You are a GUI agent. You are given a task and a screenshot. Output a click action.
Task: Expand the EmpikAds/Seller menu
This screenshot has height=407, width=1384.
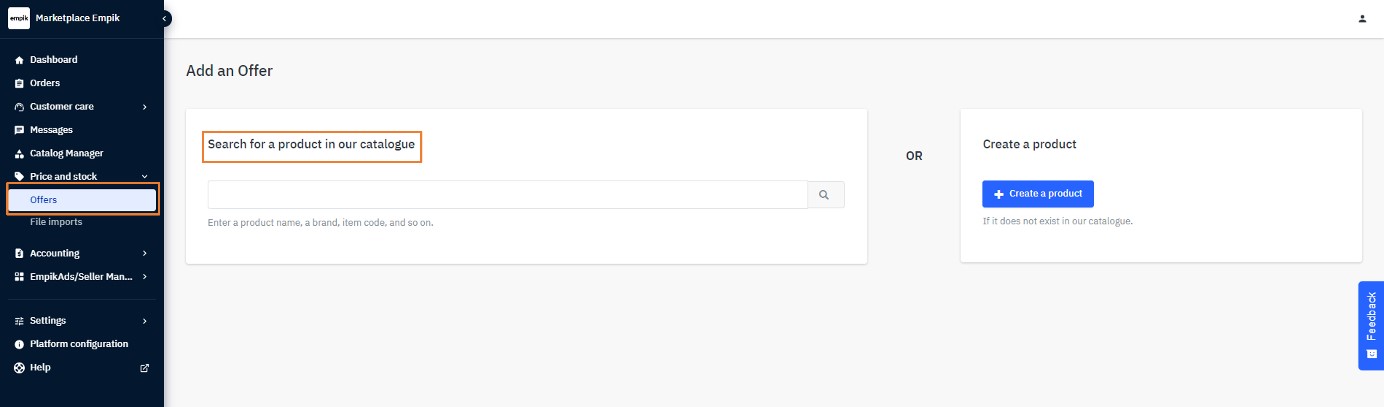click(145, 277)
